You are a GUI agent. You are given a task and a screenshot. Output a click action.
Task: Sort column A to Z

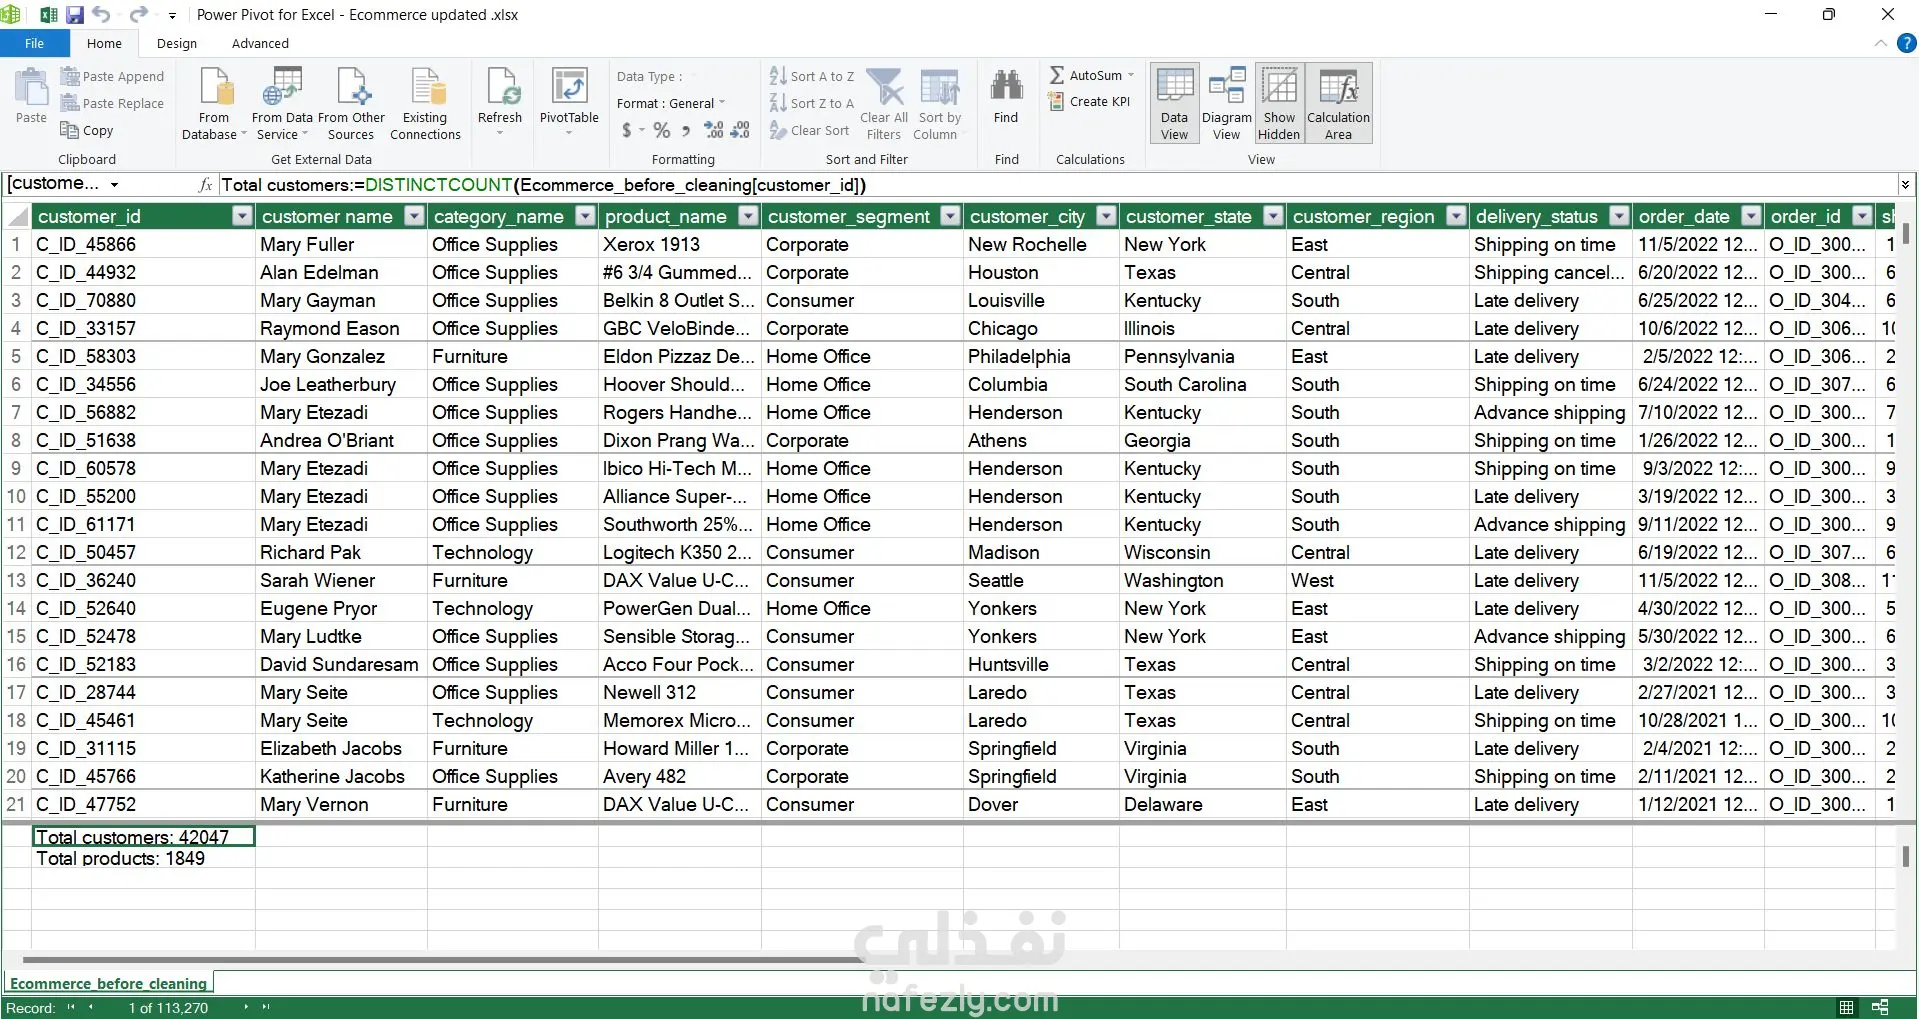point(812,76)
